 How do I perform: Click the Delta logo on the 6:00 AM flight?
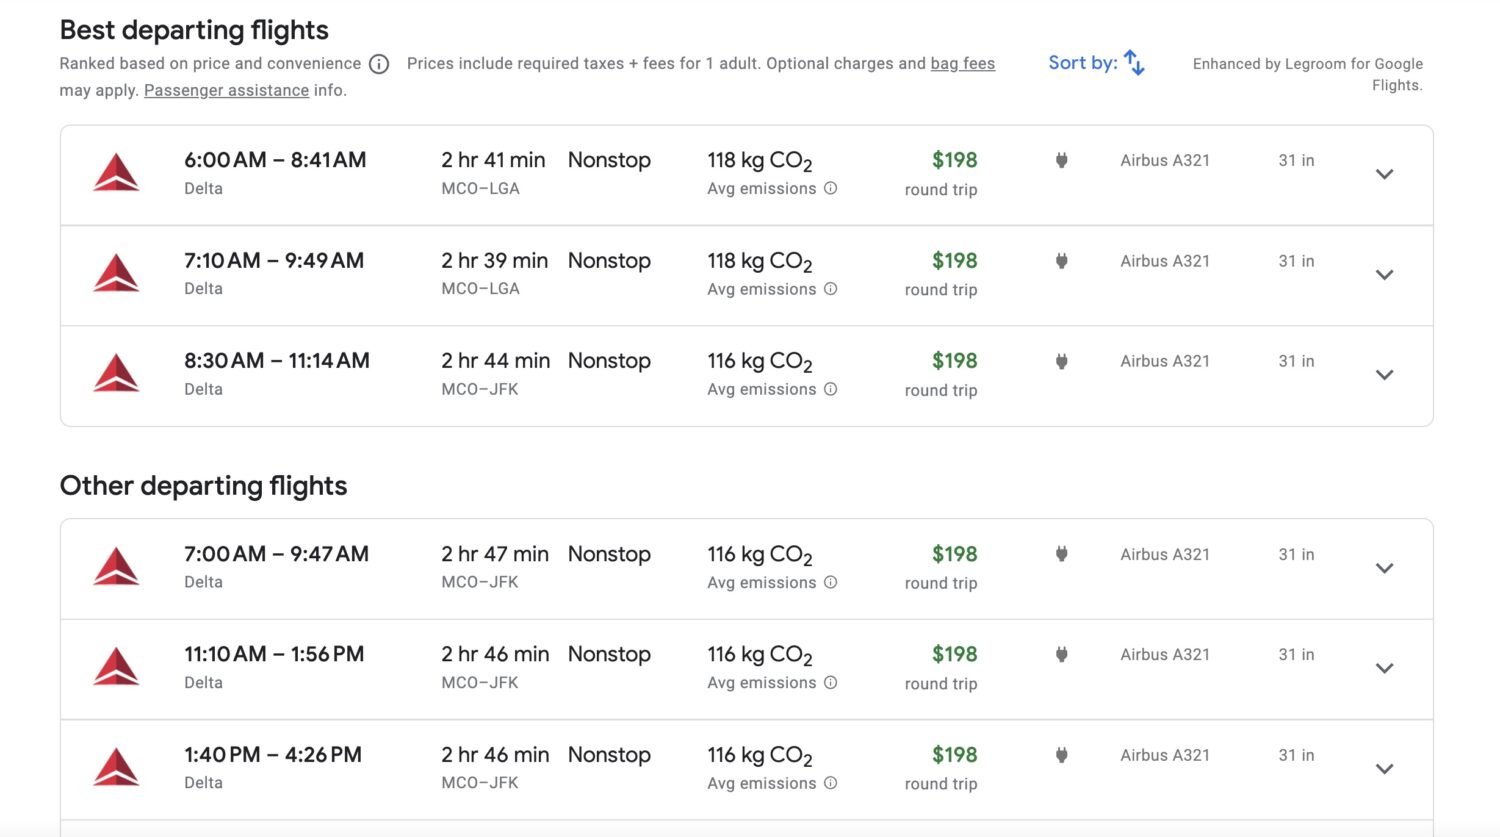(x=117, y=172)
